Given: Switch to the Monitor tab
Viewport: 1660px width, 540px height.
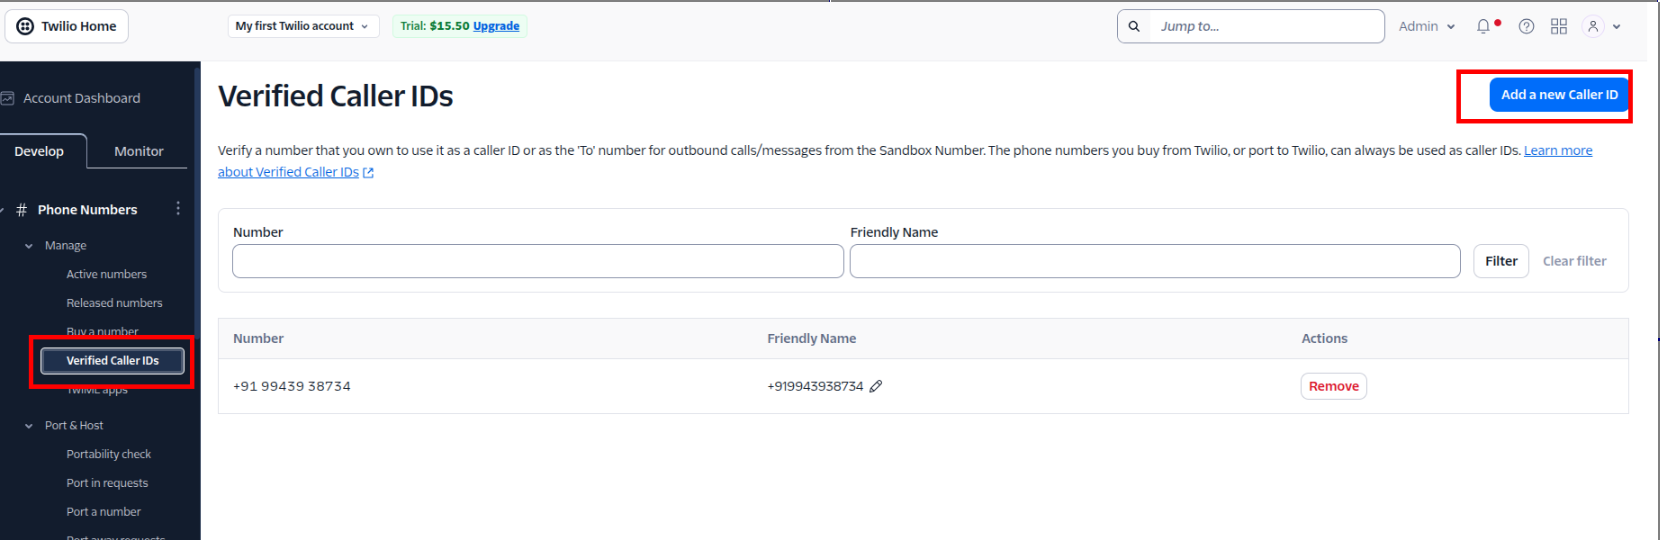Looking at the screenshot, I should click(x=138, y=151).
